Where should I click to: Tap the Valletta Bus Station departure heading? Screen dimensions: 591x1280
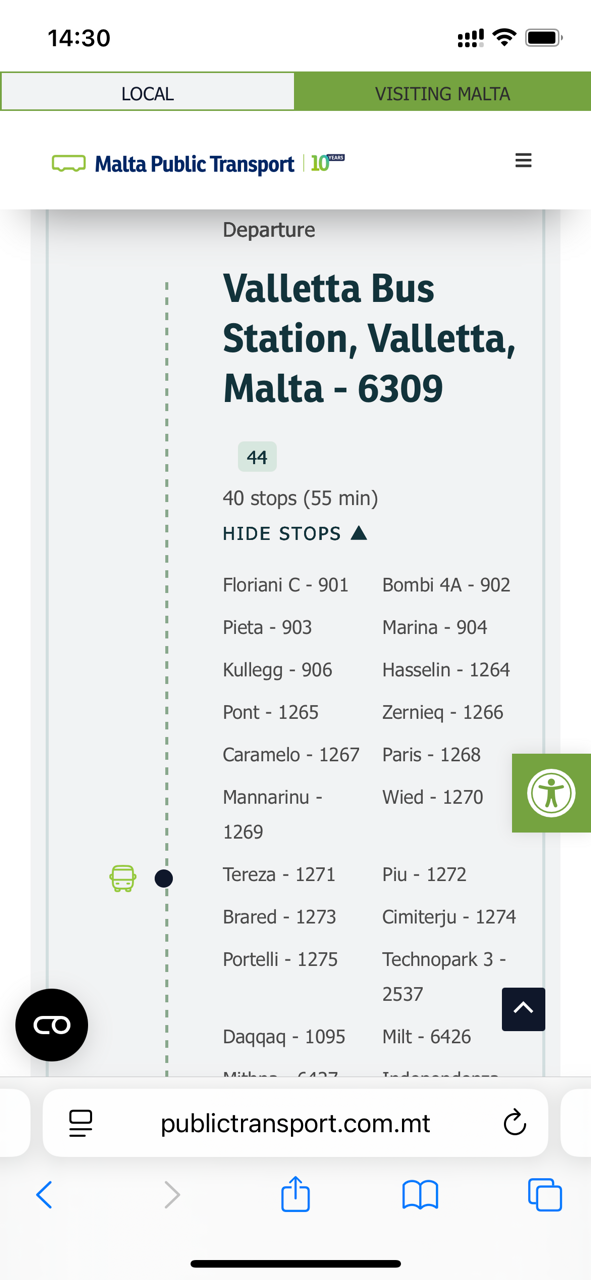(369, 338)
